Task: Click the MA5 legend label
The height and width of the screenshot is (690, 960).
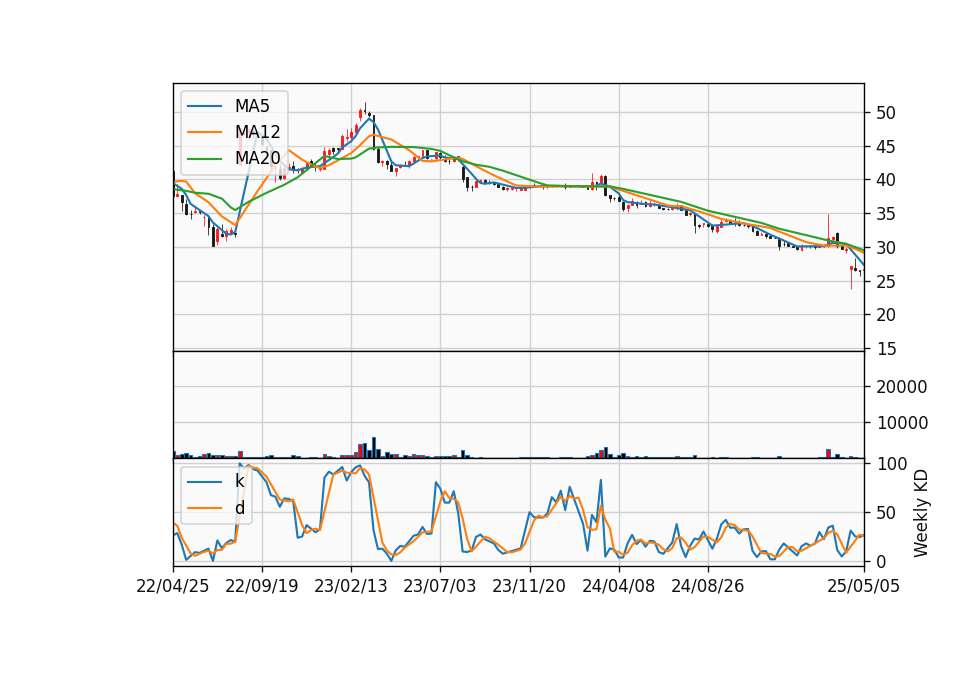Action: click(x=252, y=106)
